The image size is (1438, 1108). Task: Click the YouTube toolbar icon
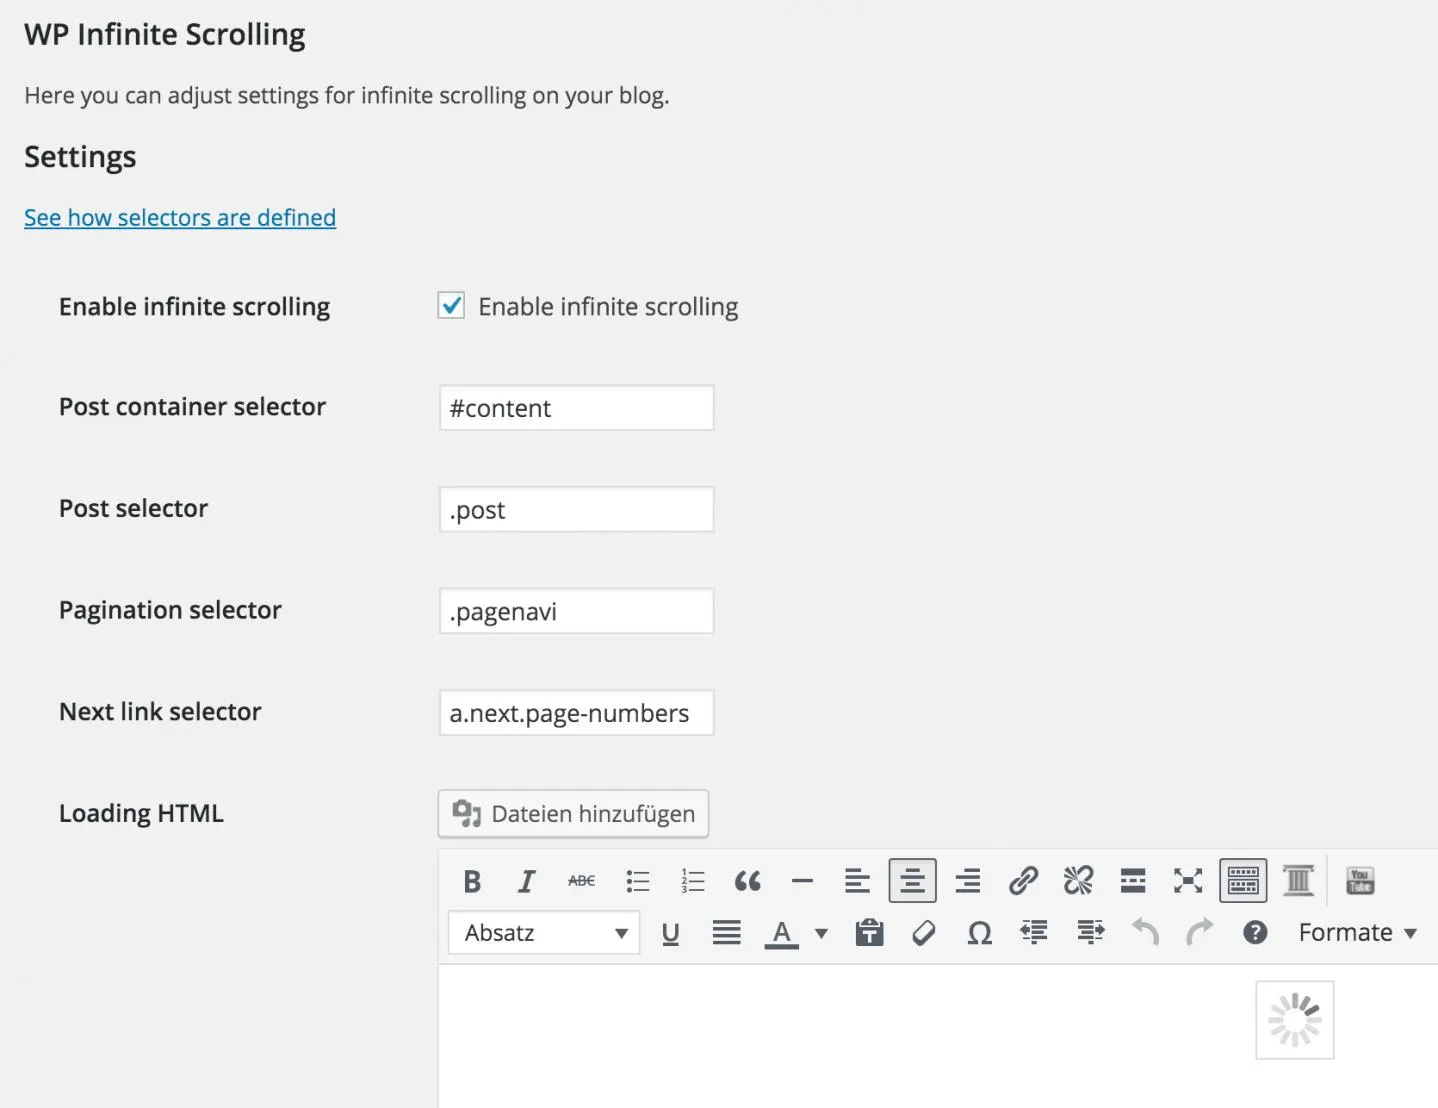coord(1360,881)
